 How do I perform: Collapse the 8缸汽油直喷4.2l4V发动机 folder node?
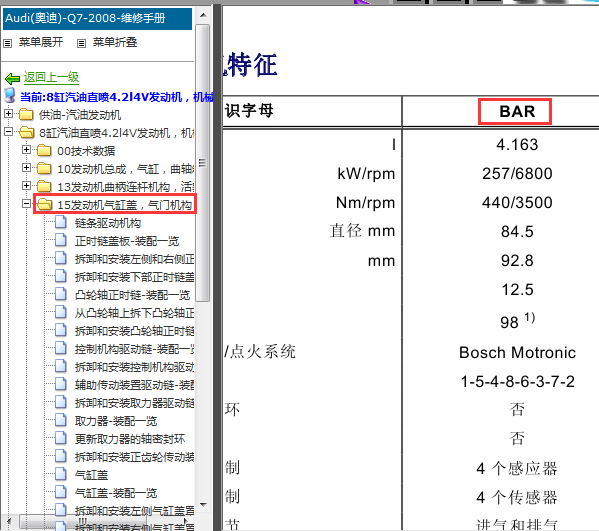click(8, 132)
